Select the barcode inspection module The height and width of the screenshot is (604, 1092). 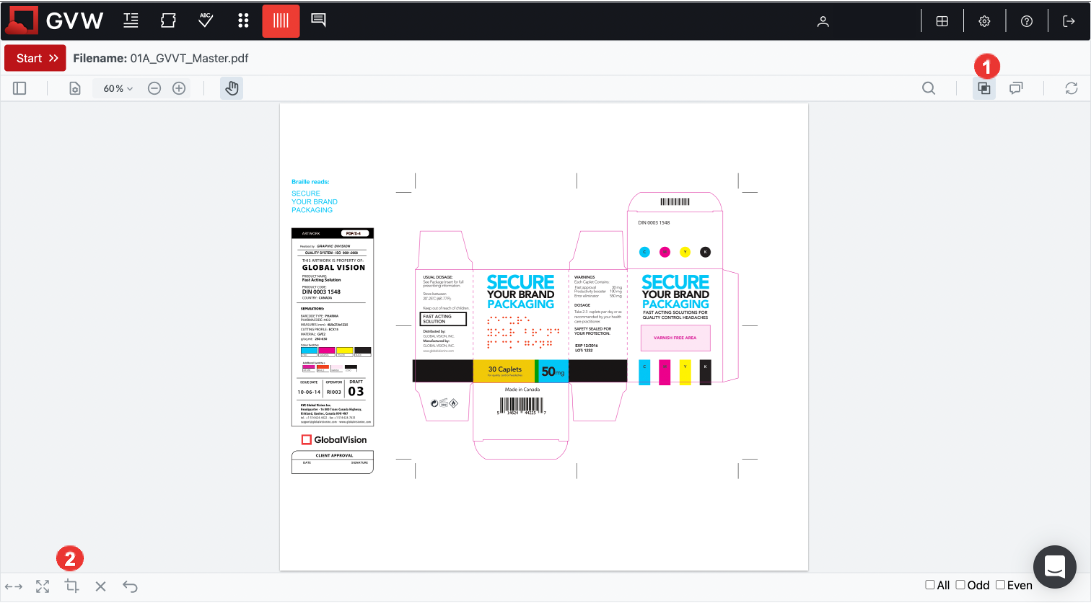(280, 21)
